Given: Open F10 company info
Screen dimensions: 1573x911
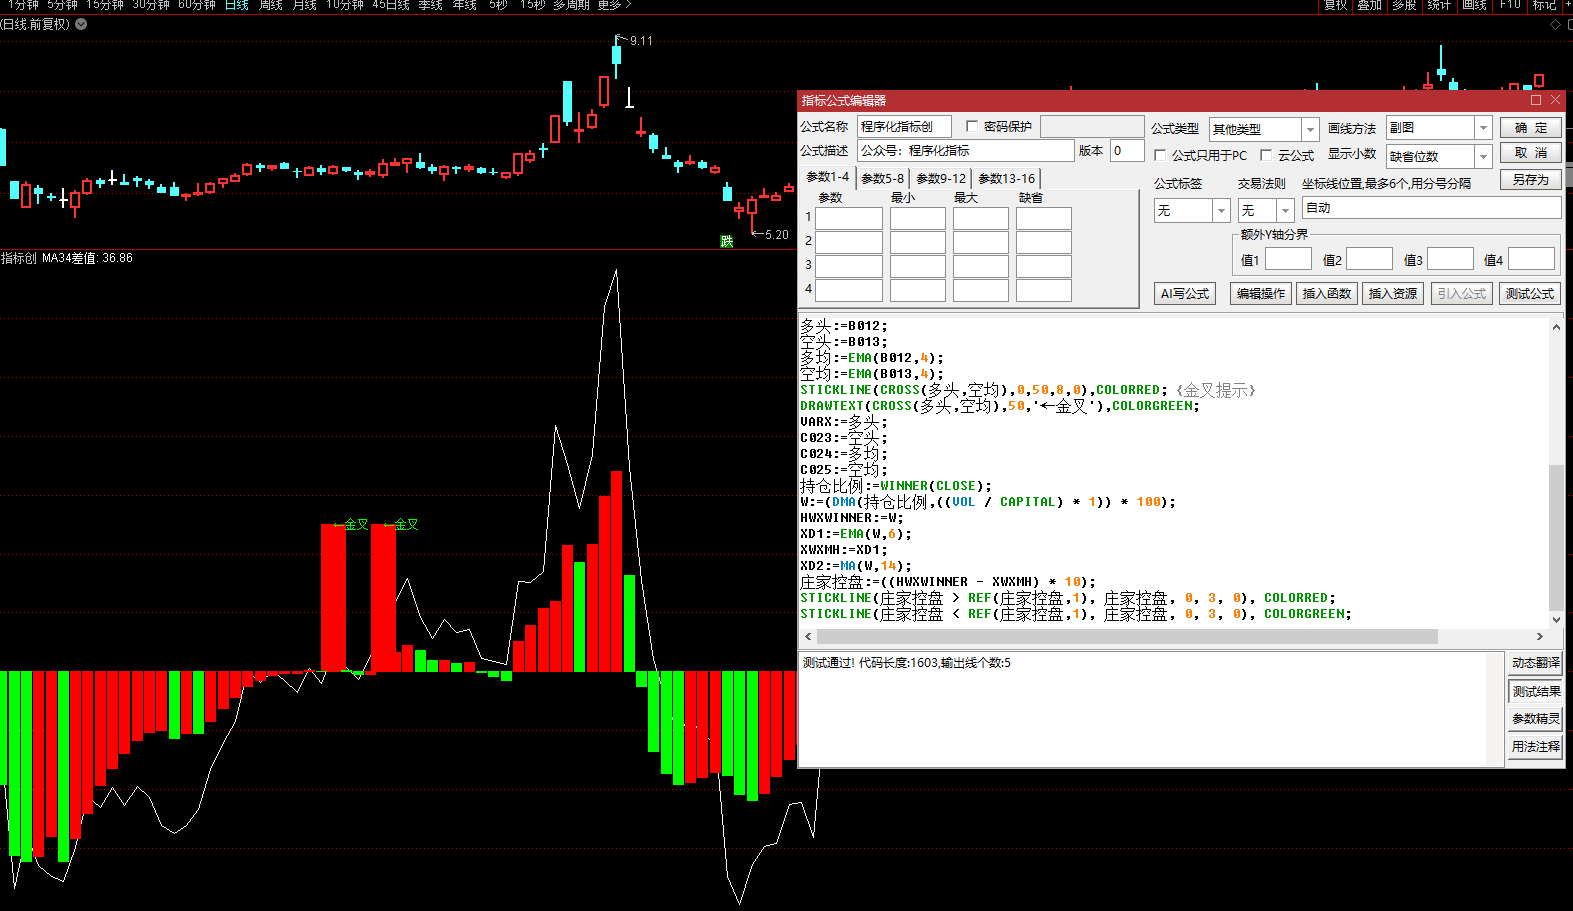Looking at the screenshot, I should [1510, 5].
